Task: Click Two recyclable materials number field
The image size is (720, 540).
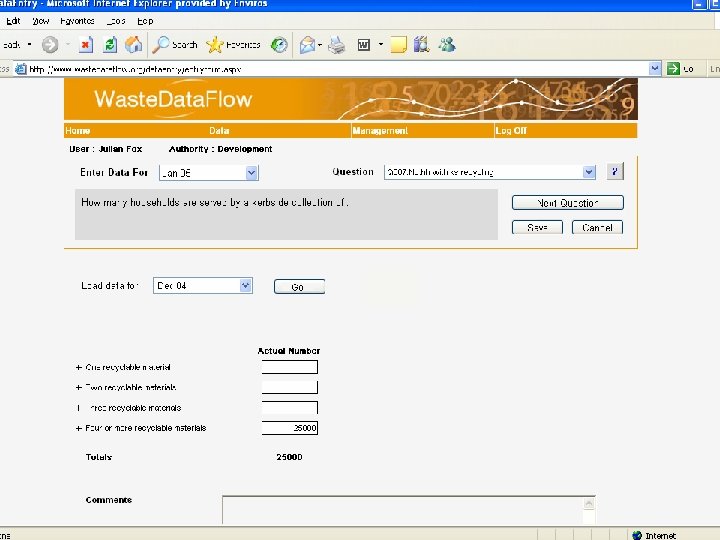Action: pyautogui.click(x=289, y=387)
